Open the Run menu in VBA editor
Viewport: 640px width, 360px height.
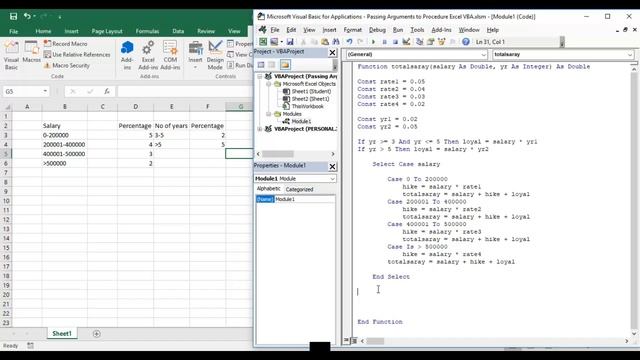(x=398, y=30)
